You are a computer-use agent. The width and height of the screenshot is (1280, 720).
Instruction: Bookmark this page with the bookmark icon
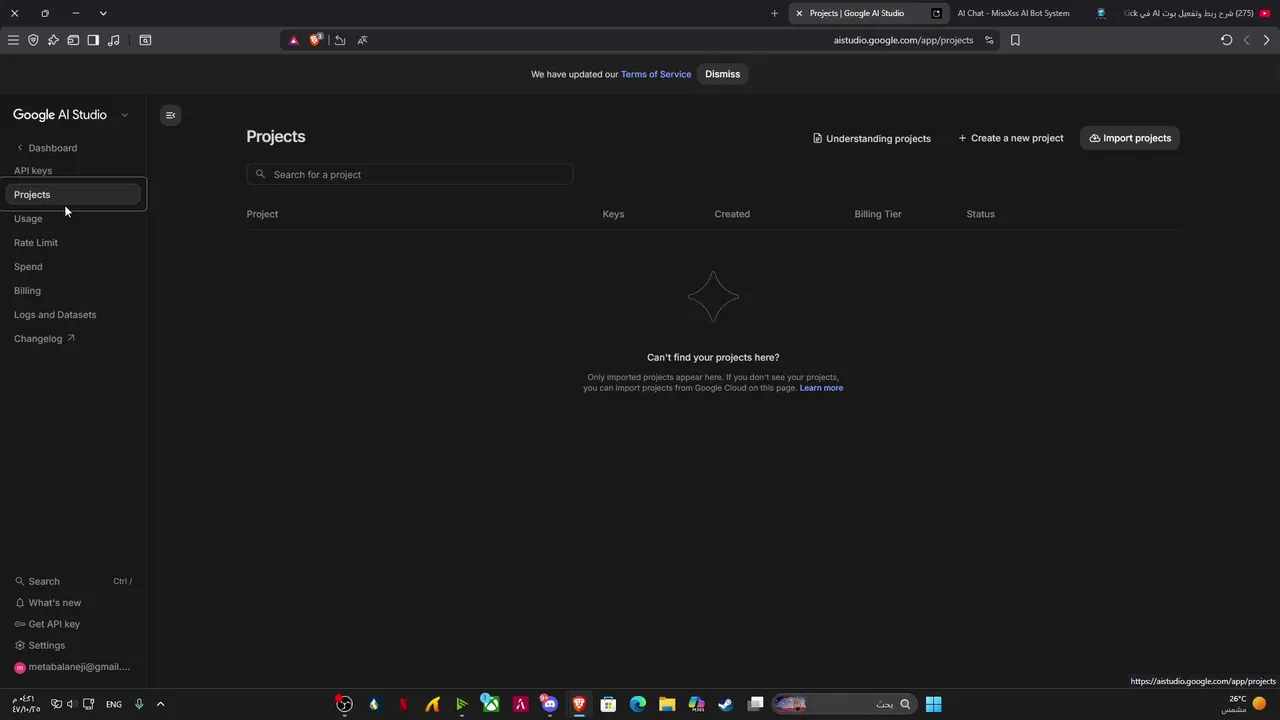[1015, 40]
